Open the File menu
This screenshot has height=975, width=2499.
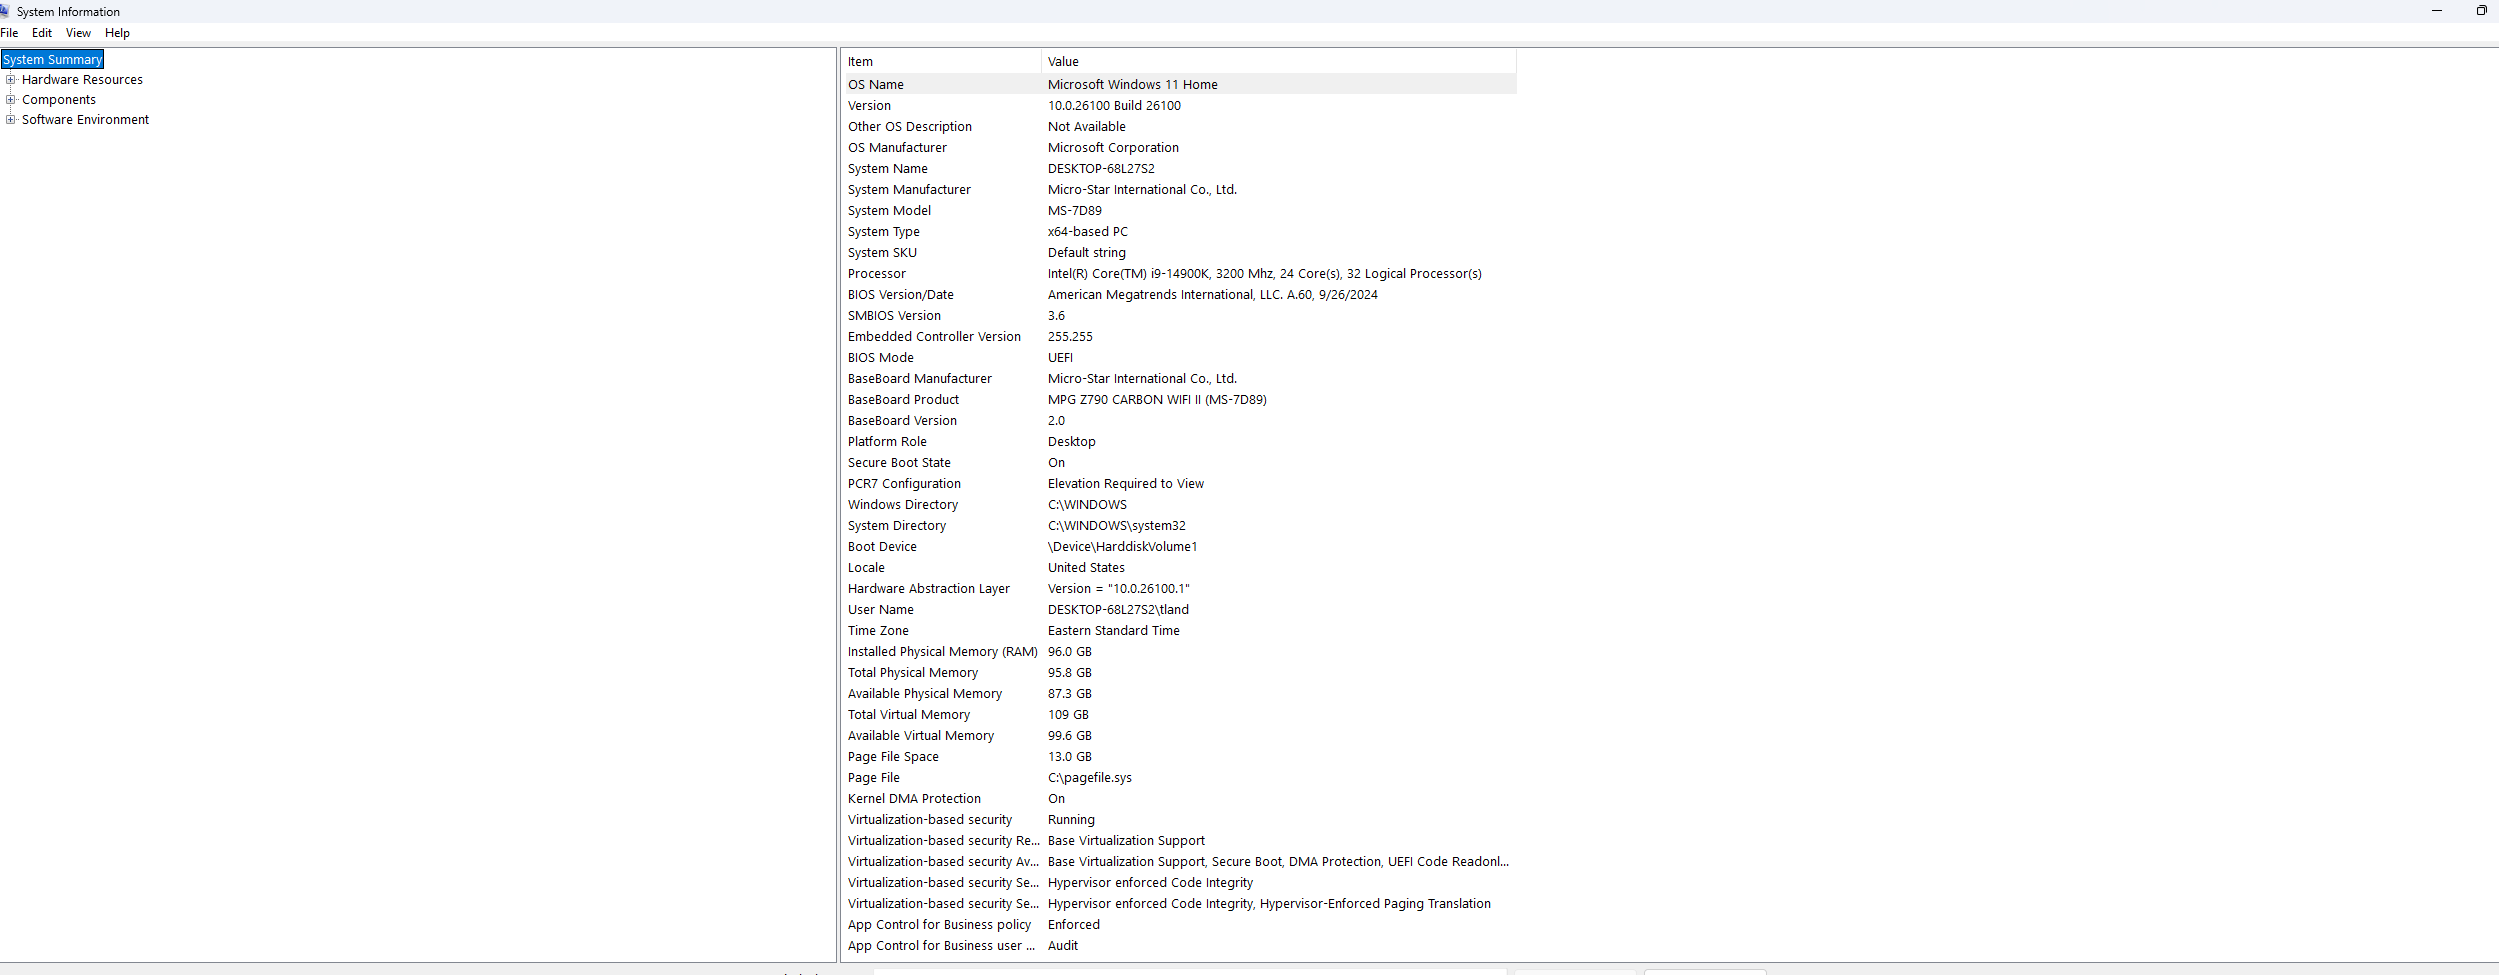pos(9,33)
